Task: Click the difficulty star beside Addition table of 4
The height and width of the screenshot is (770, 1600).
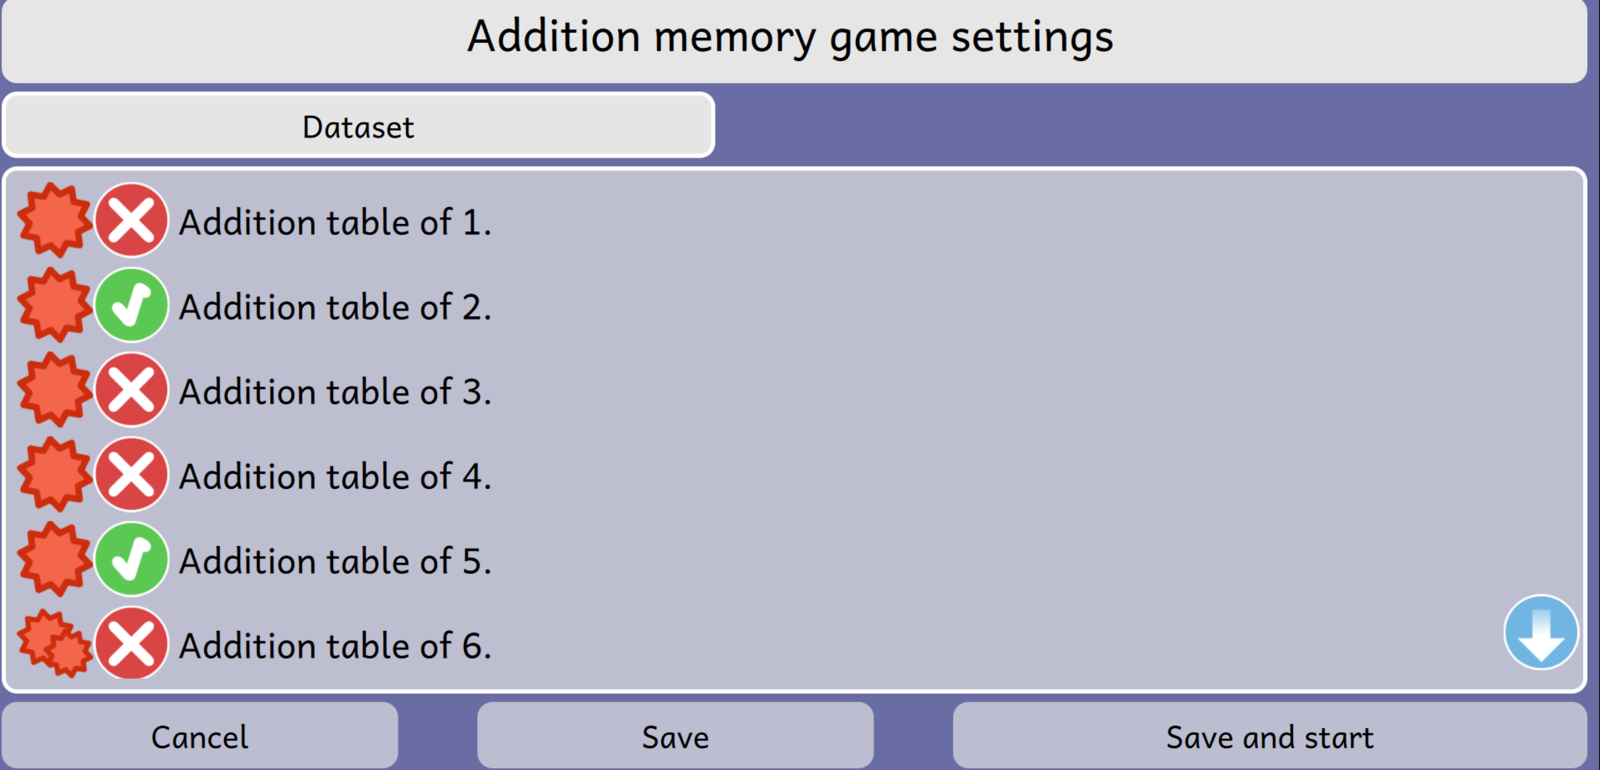Action: 55,475
